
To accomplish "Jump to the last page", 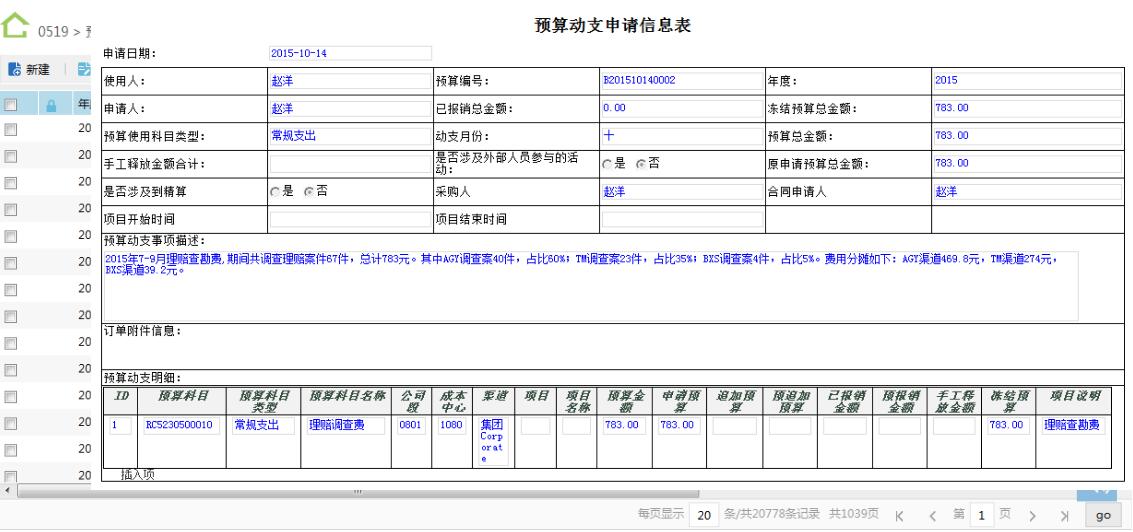I will (x=1064, y=516).
